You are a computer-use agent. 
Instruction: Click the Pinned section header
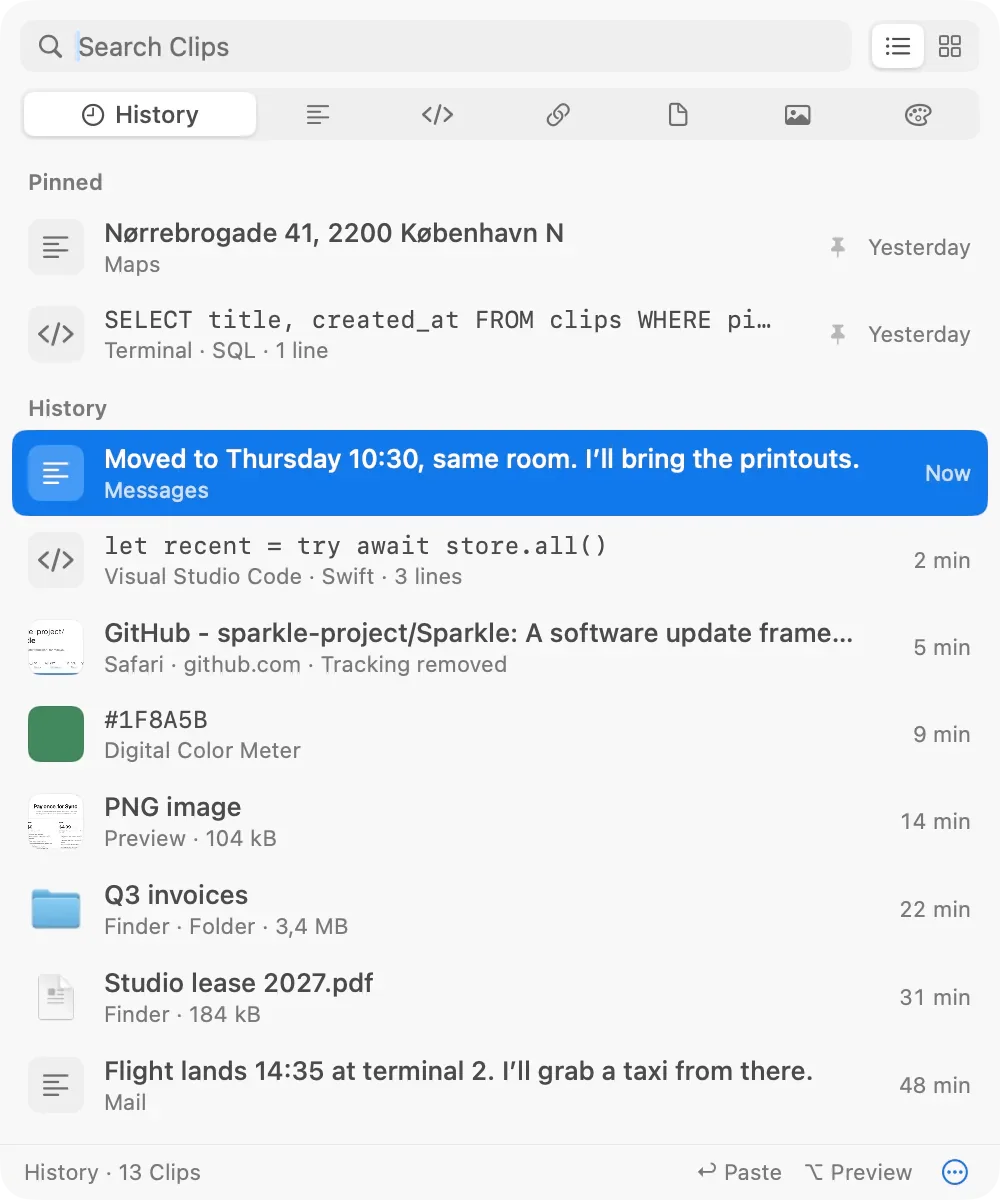click(65, 182)
